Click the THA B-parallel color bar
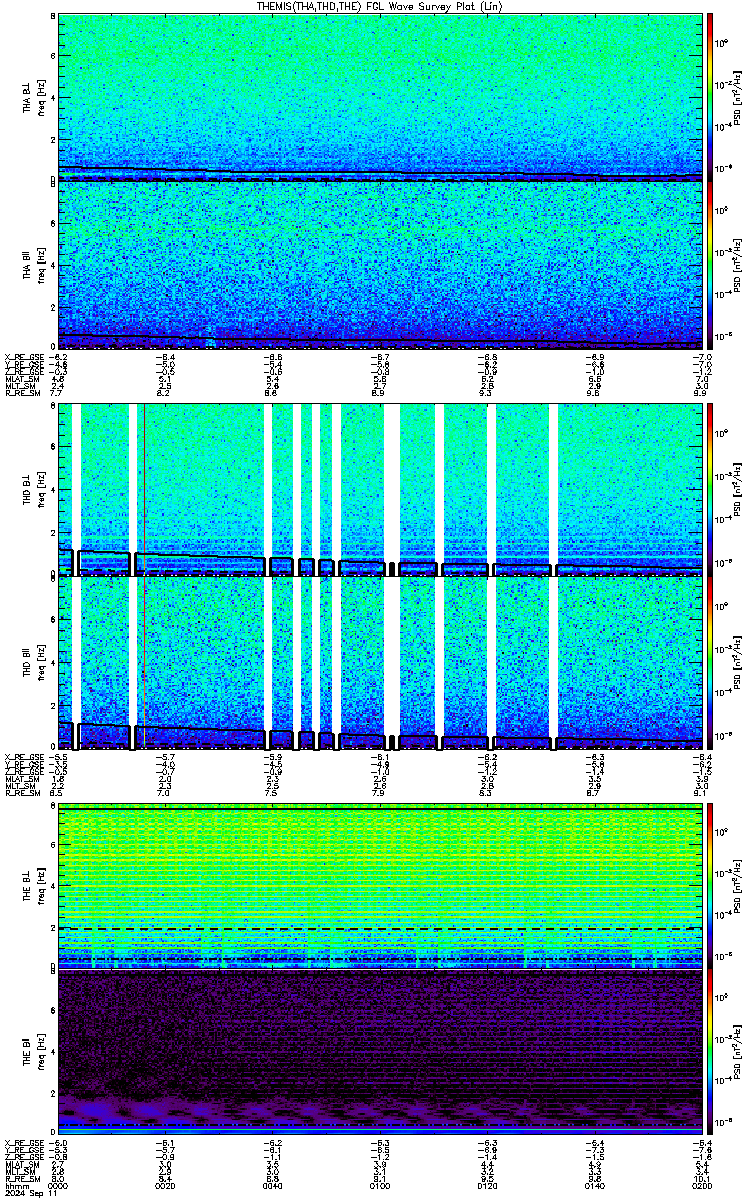This screenshot has width=750, height=1200. pyautogui.click(x=710, y=265)
